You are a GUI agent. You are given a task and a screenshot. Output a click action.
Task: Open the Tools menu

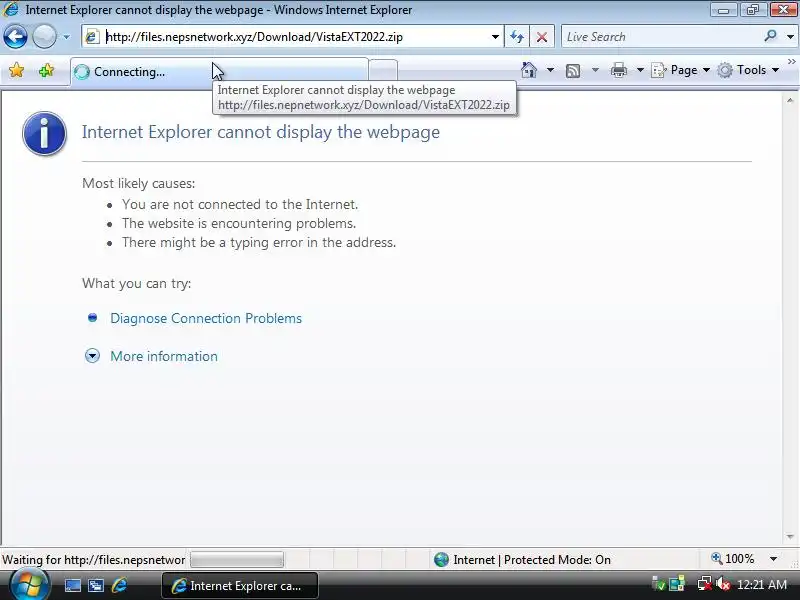pyautogui.click(x=748, y=70)
